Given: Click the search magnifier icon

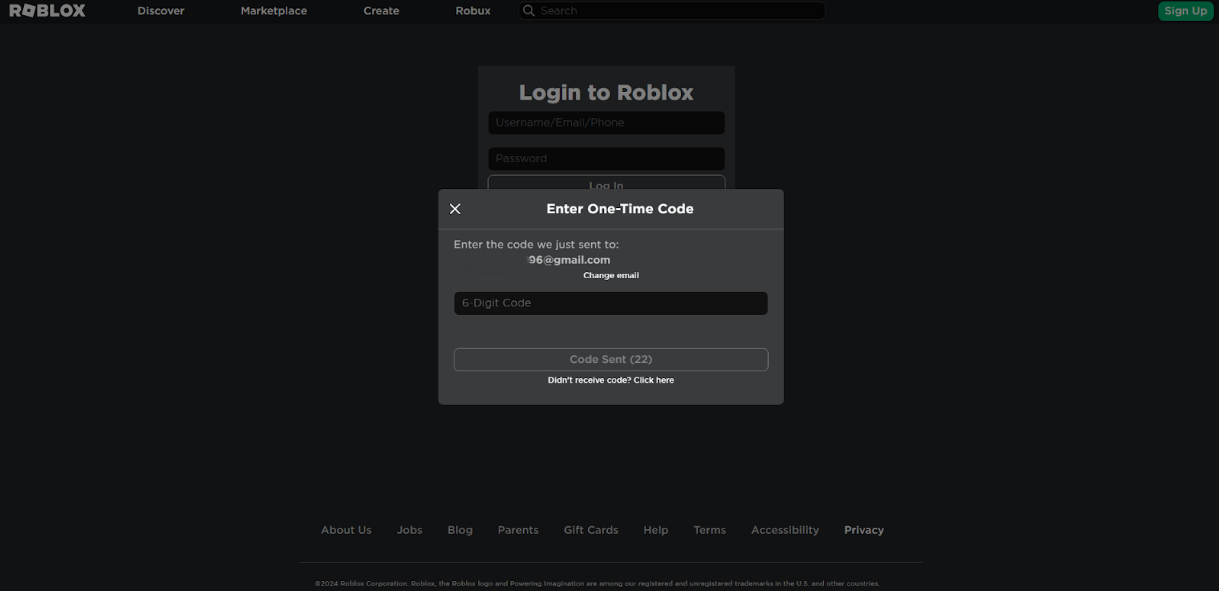Looking at the screenshot, I should coord(529,11).
